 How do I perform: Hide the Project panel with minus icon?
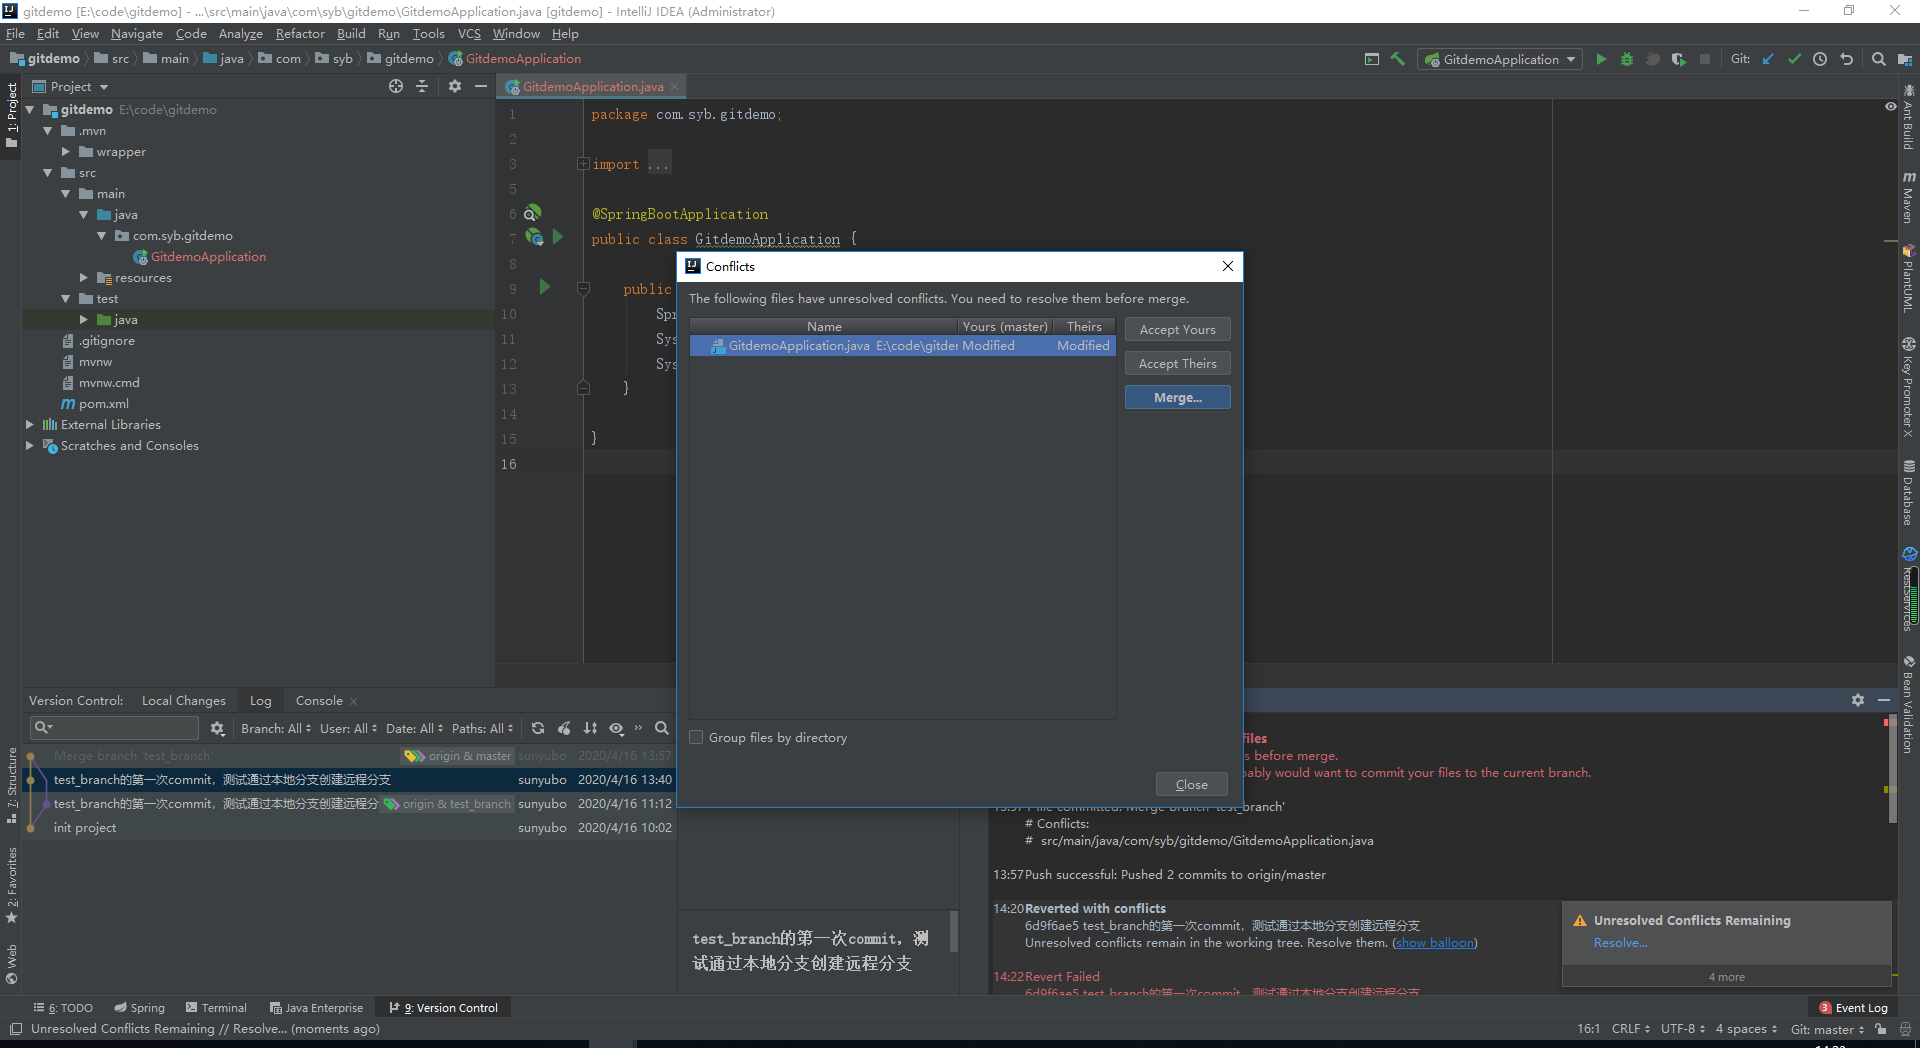[481, 86]
